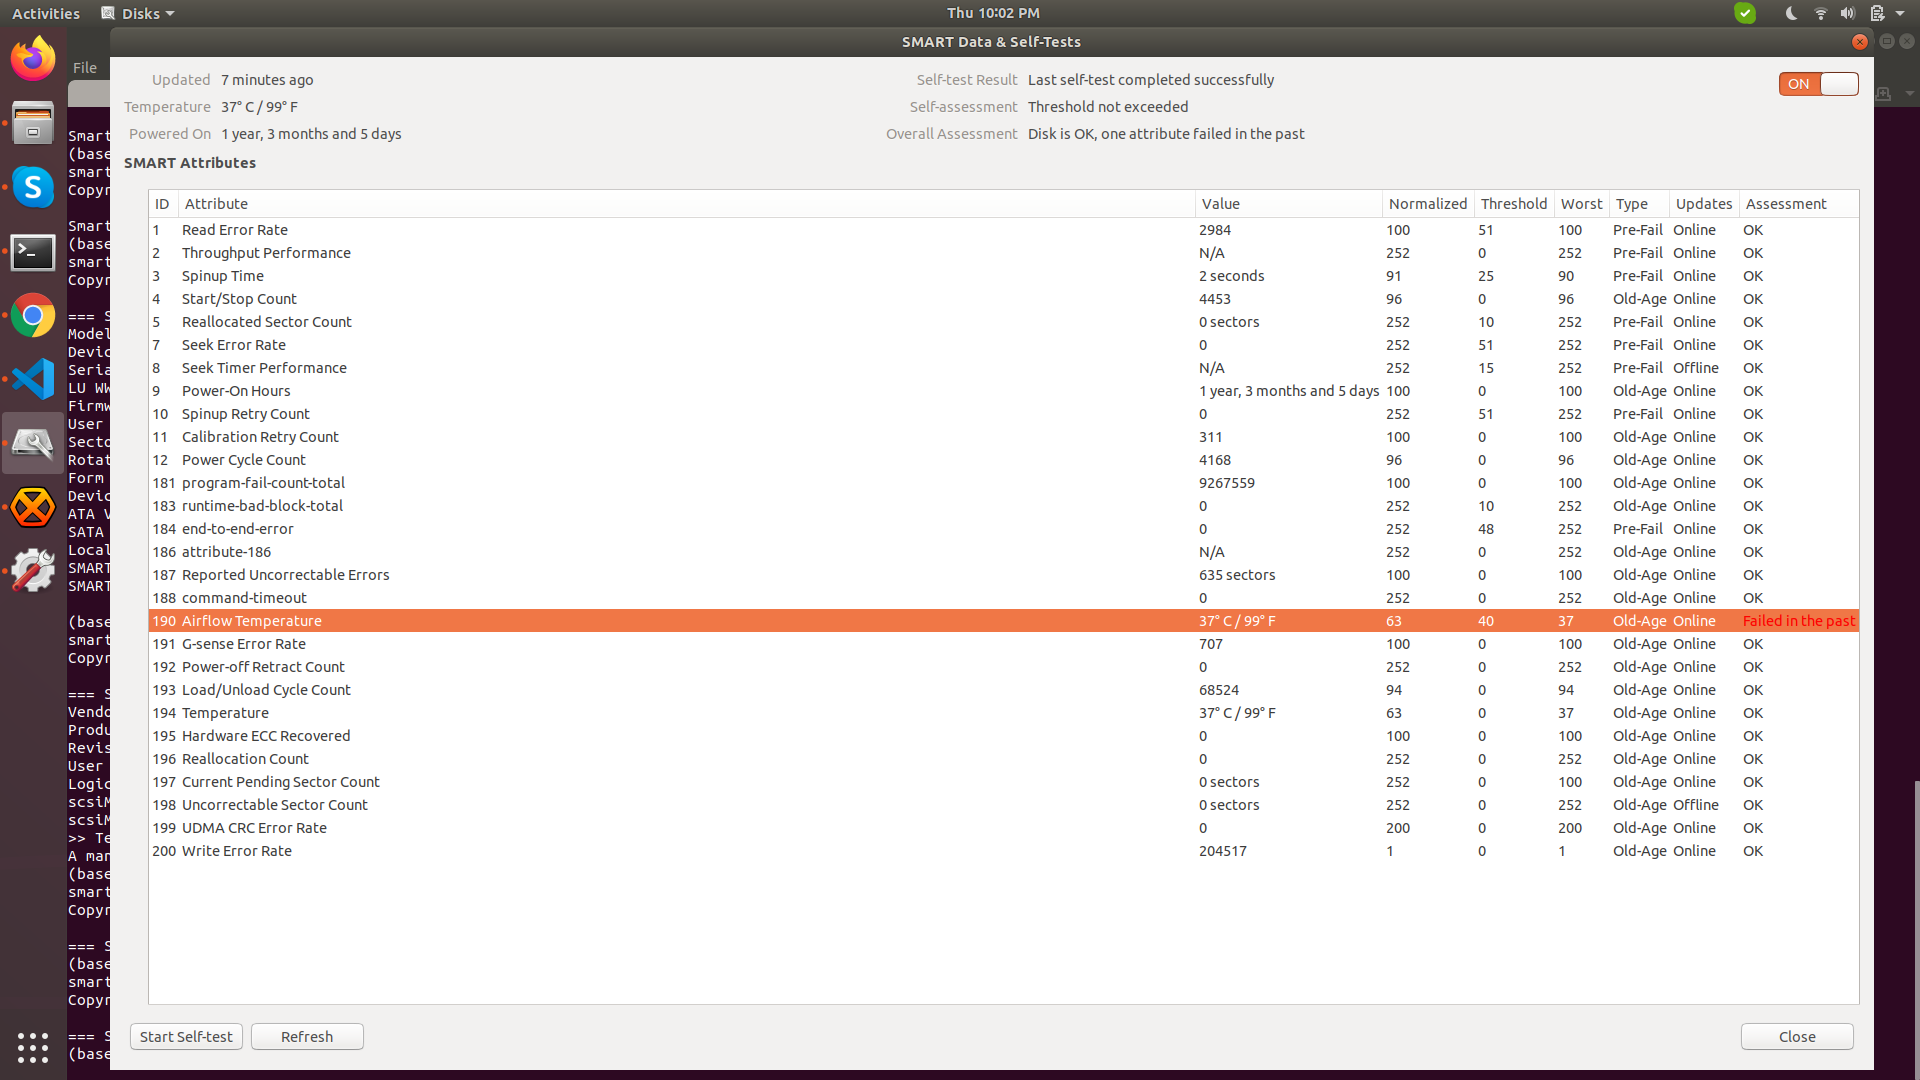Toggle night mode moon icon
1920x1080 pixels.
1791,13
